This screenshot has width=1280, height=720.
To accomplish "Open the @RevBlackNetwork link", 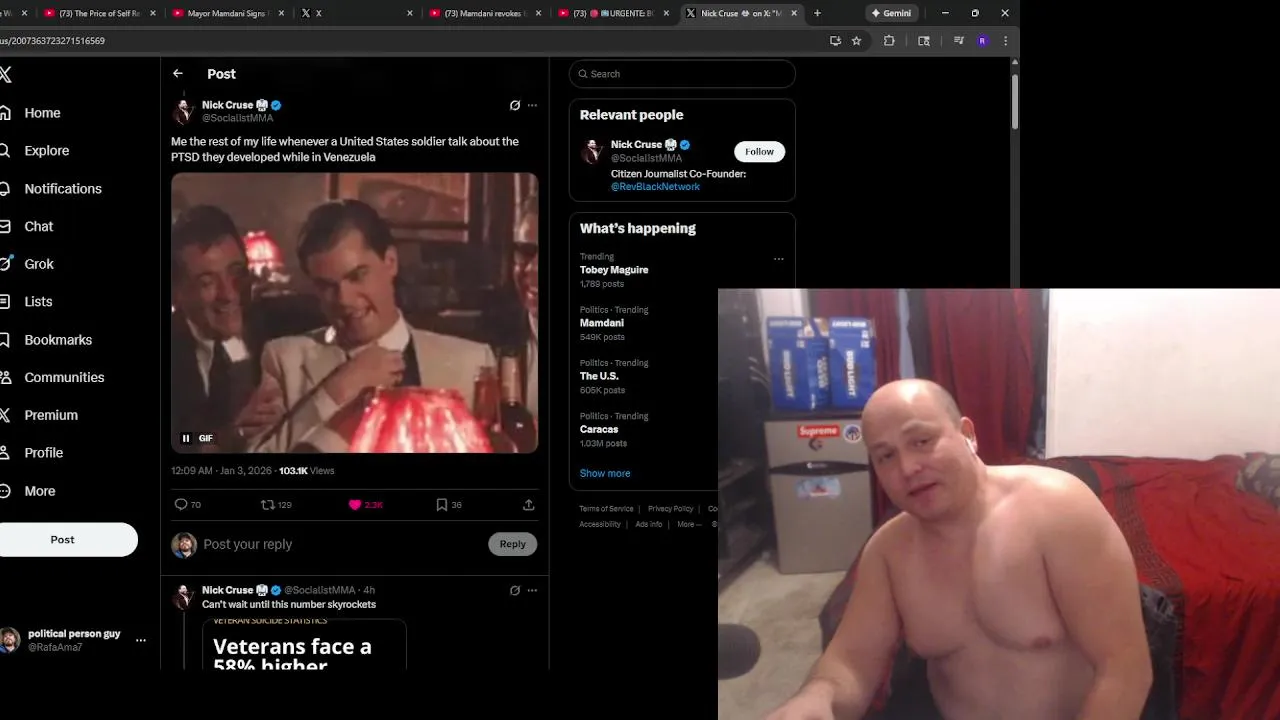I will (x=655, y=187).
